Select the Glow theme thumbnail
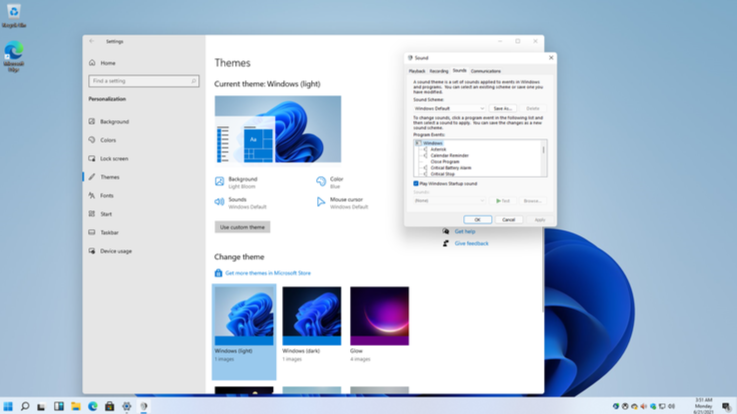 point(379,316)
